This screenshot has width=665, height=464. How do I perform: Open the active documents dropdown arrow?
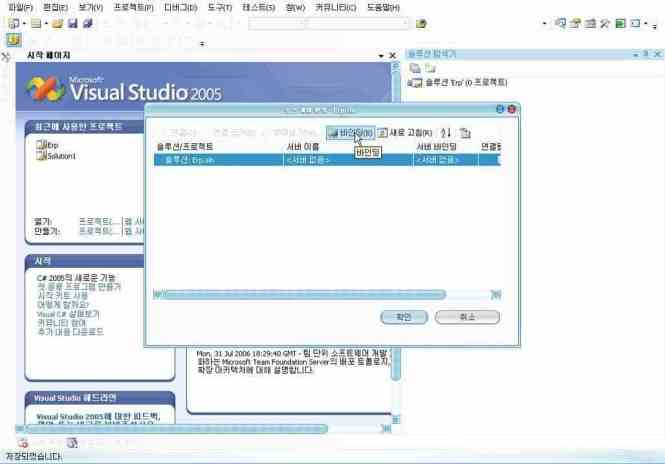coord(381,56)
